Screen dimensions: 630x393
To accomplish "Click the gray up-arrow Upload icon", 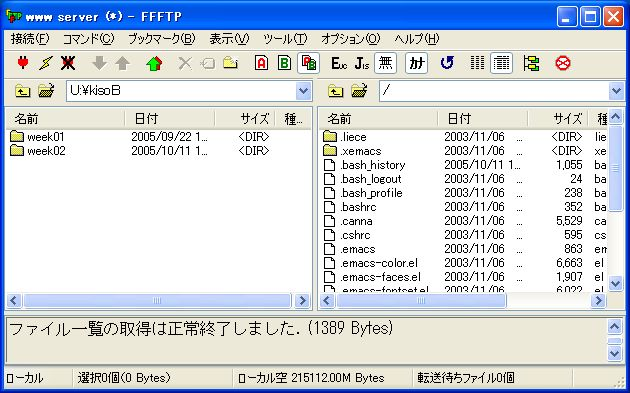I will click(123, 63).
